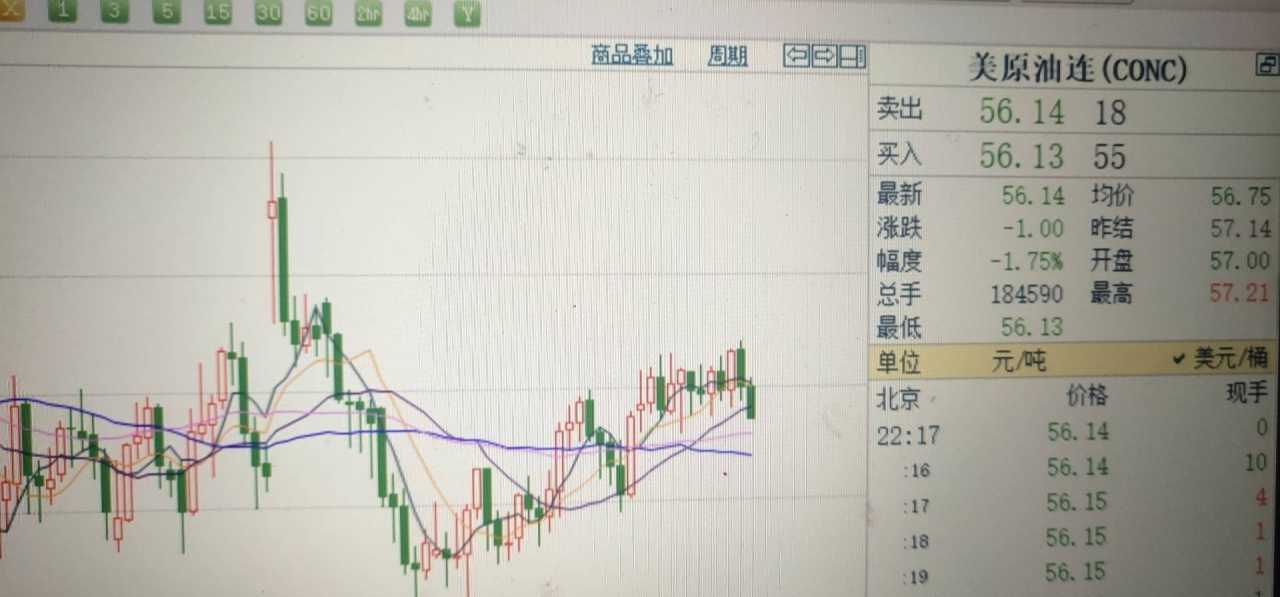The image size is (1280, 597).
Task: Choose the 30-minute period button
Action: [267, 13]
